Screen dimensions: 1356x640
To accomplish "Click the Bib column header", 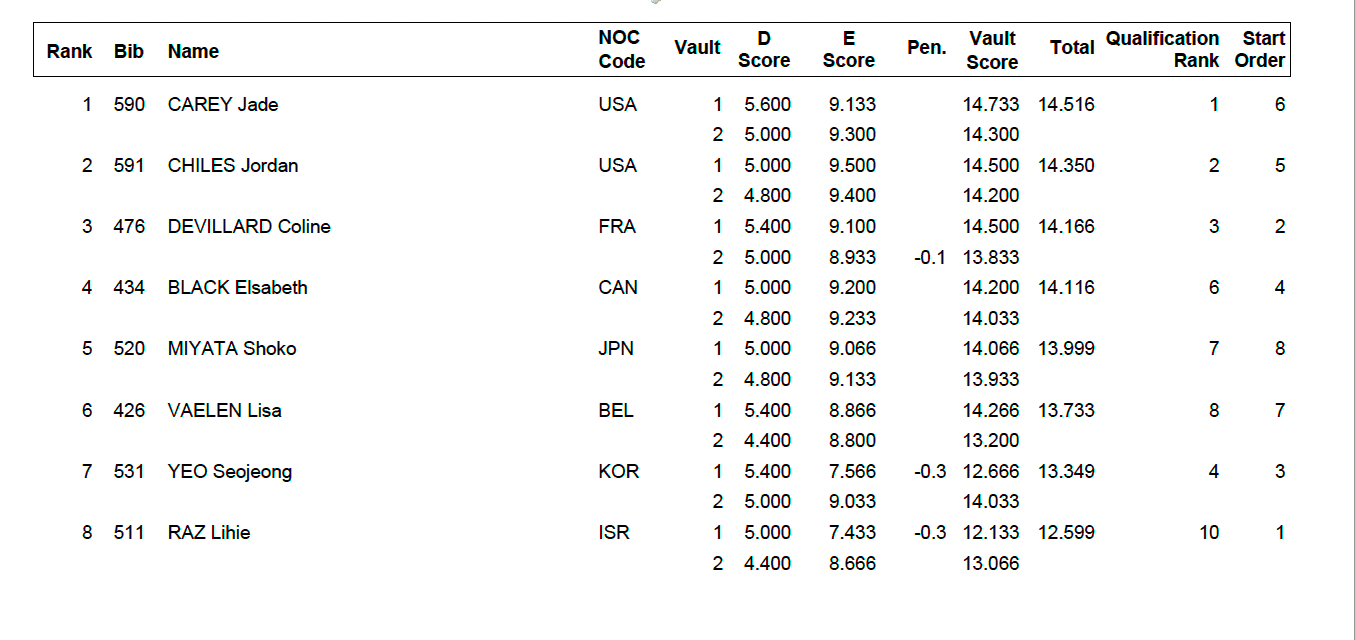I will (x=128, y=51).
